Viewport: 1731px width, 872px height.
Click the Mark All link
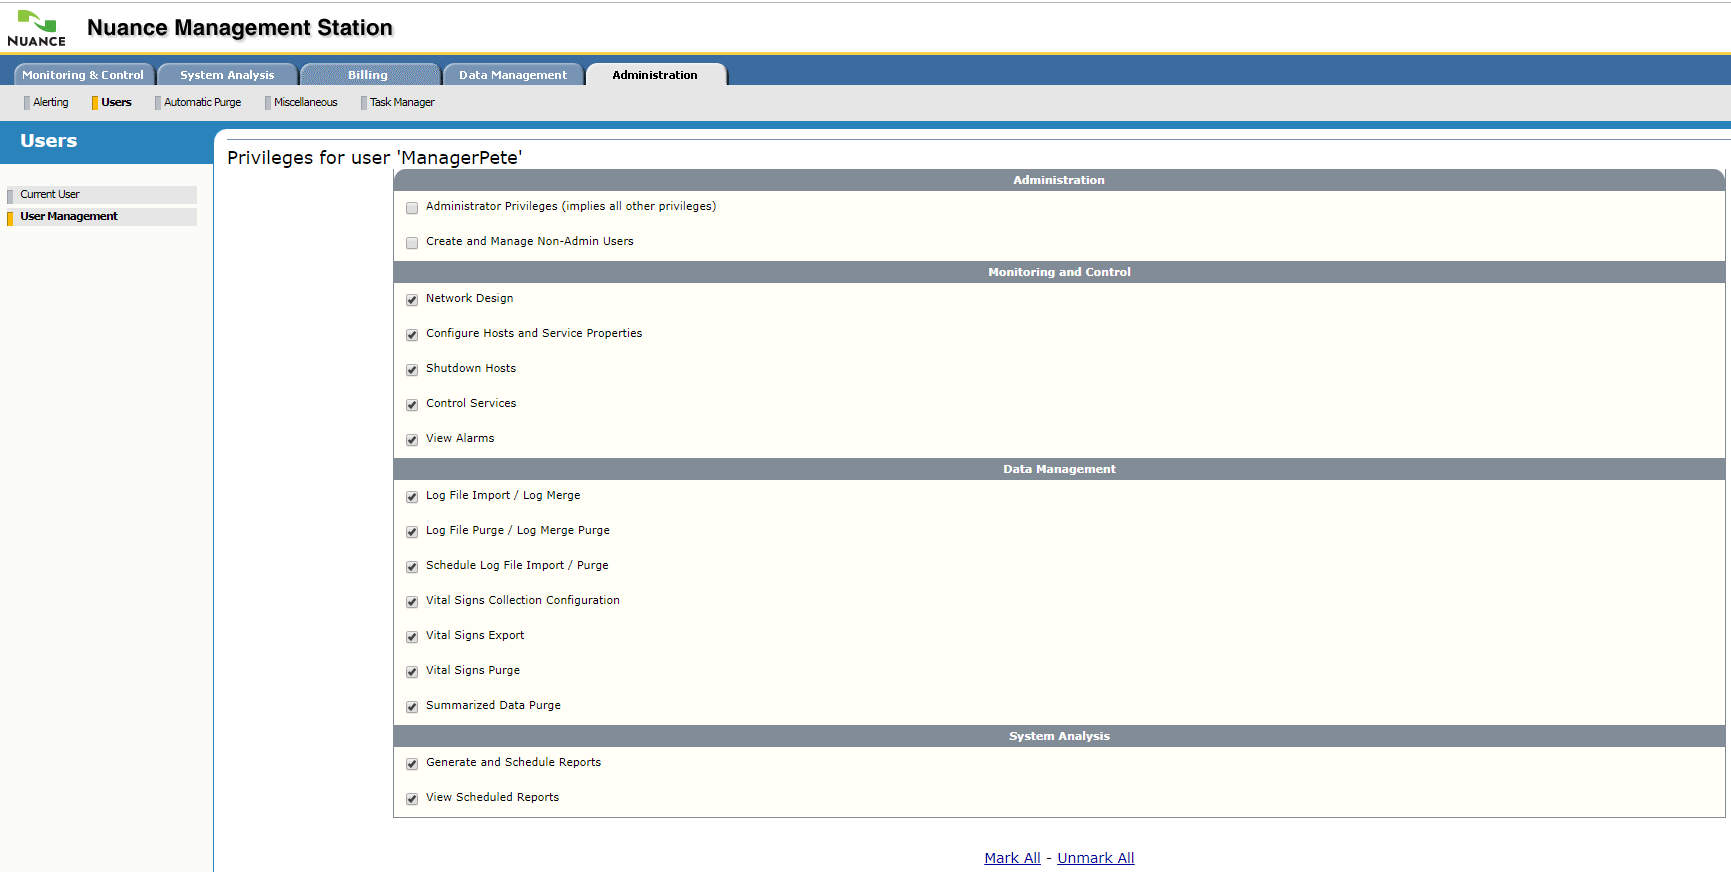(1012, 858)
